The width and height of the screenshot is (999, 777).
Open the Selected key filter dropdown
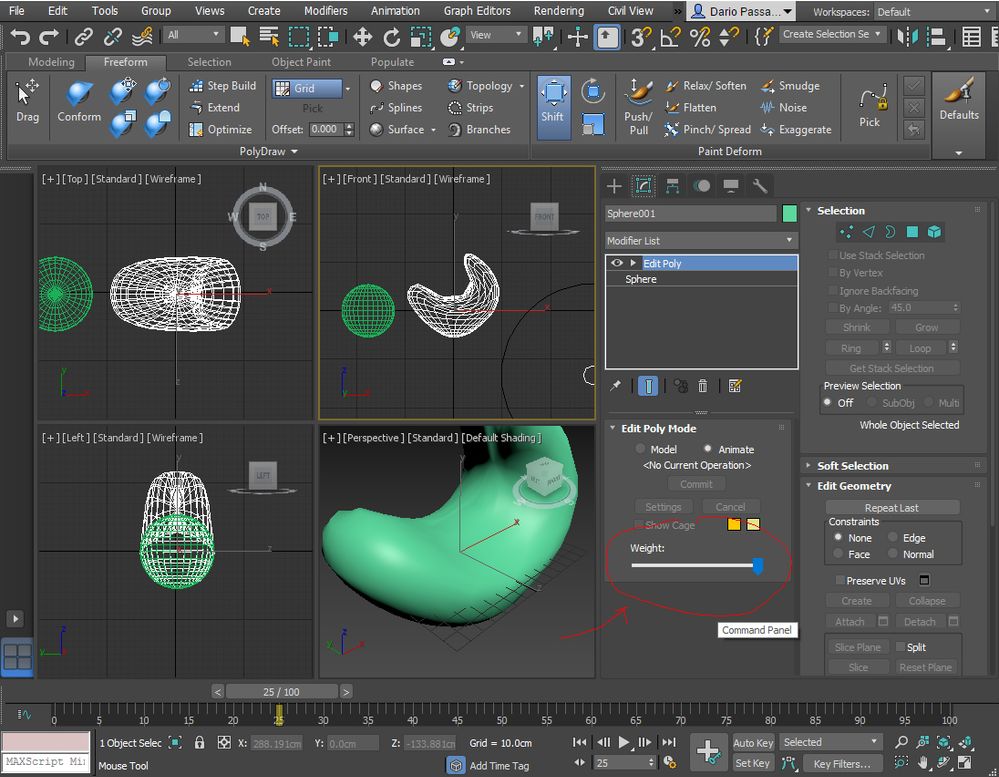(831, 743)
